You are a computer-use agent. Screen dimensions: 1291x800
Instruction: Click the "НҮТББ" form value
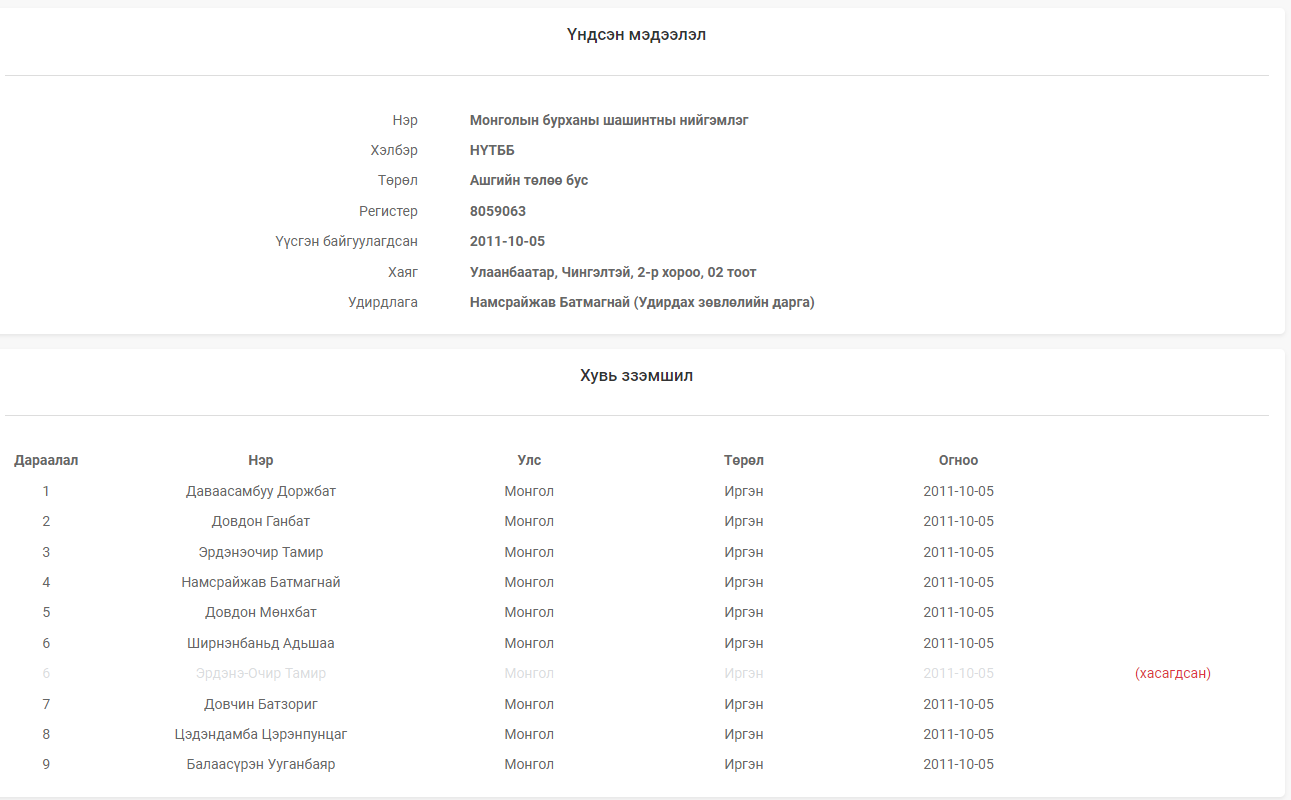(492, 151)
